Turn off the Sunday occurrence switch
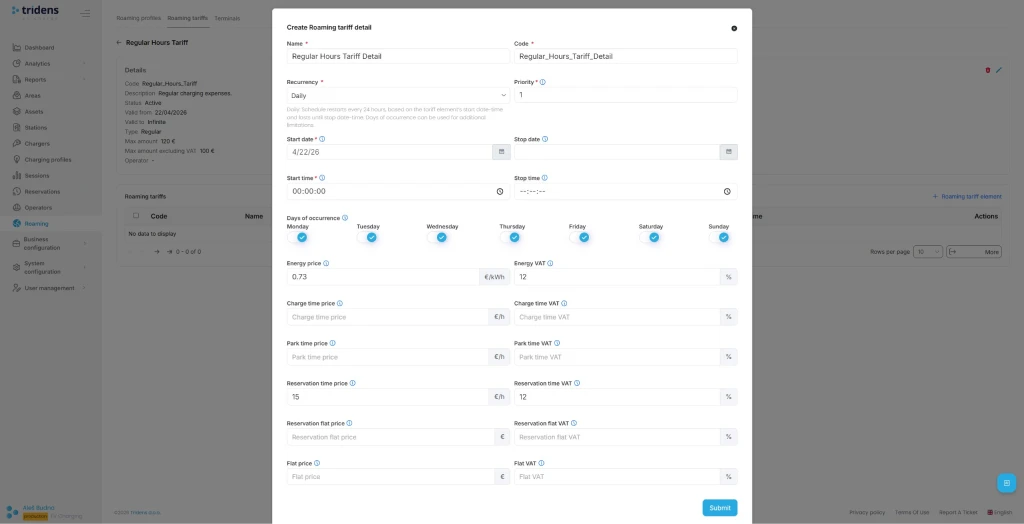Viewport: 1024px width, 524px height. point(721,238)
